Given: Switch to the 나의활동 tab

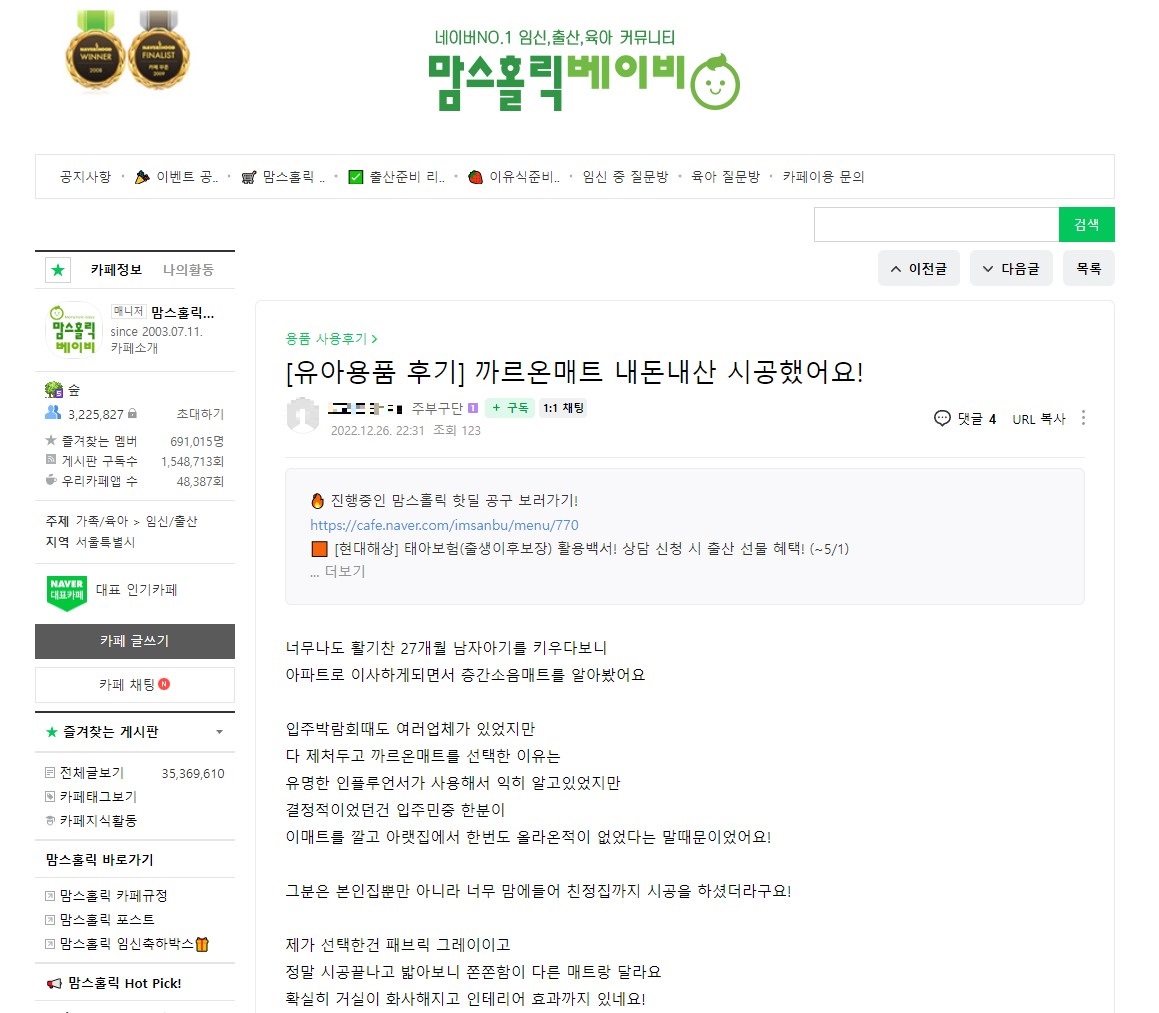Looking at the screenshot, I should tap(188, 270).
